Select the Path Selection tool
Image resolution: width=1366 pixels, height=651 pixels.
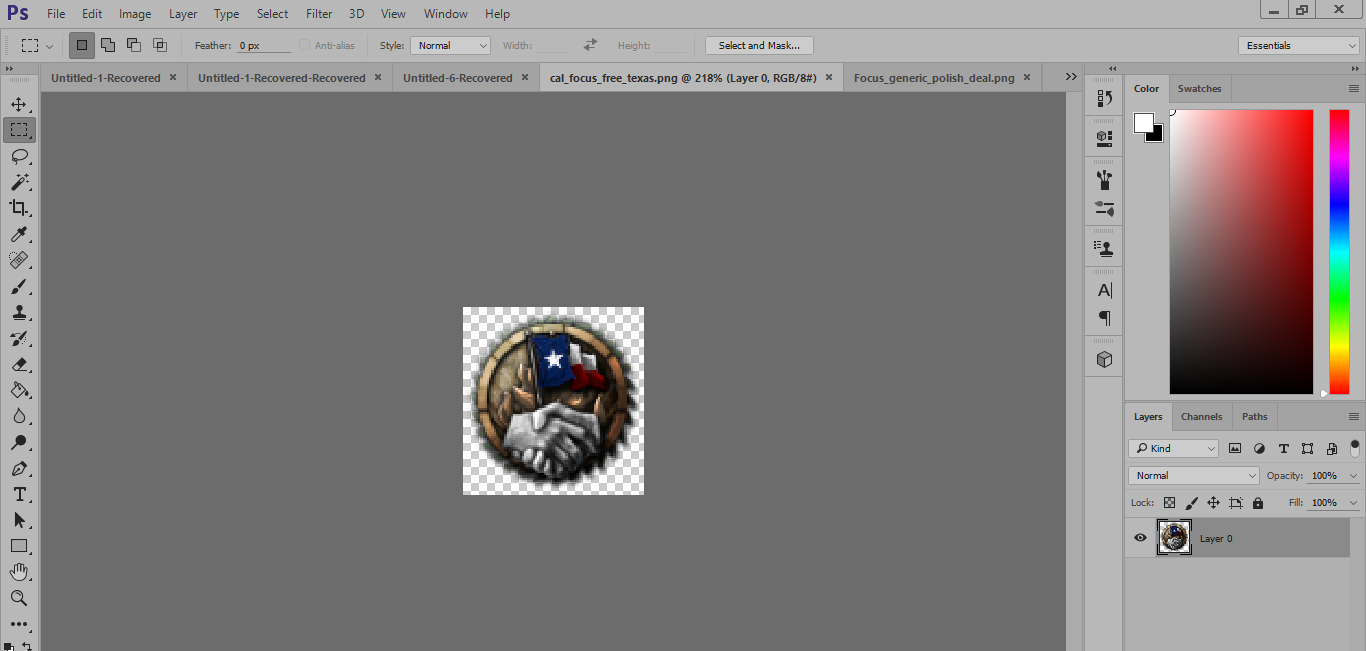click(19, 520)
